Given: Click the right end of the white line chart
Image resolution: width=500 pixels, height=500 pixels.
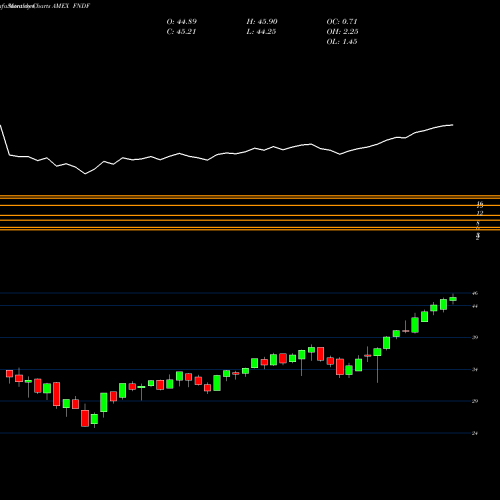Looking at the screenshot, I should [452, 125].
